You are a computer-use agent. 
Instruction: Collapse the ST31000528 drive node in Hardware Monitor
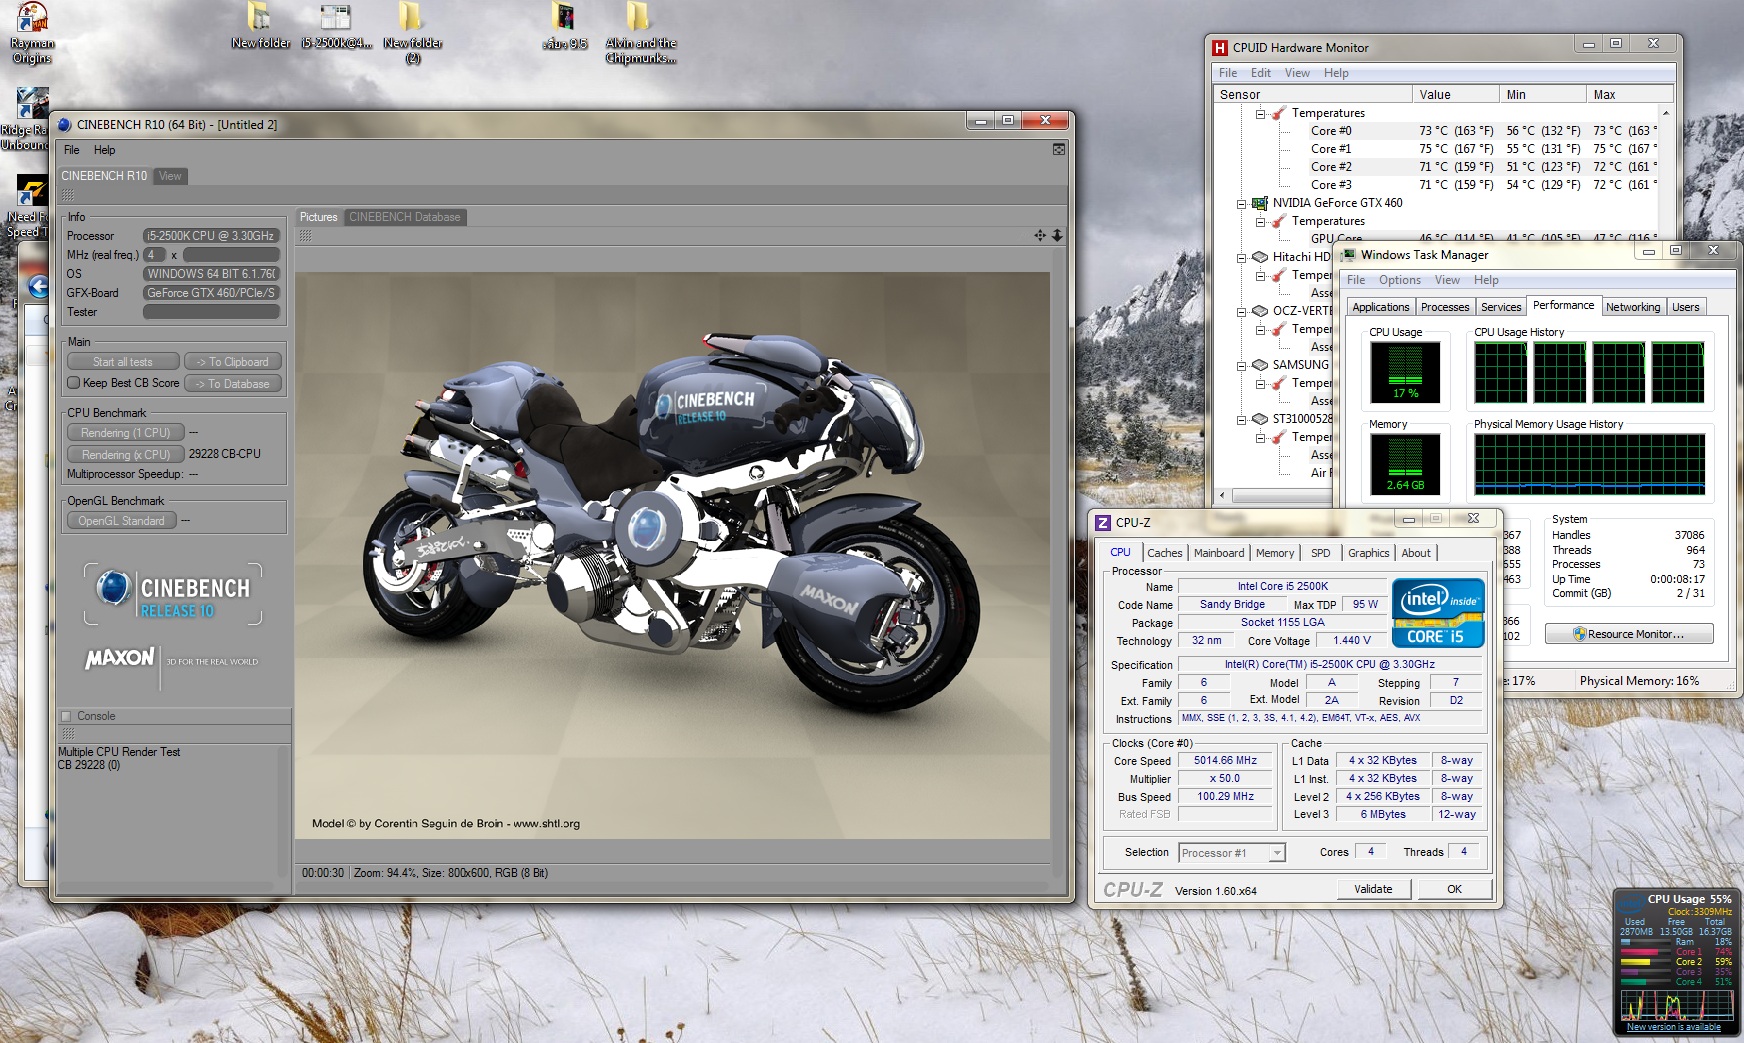pos(1242,419)
